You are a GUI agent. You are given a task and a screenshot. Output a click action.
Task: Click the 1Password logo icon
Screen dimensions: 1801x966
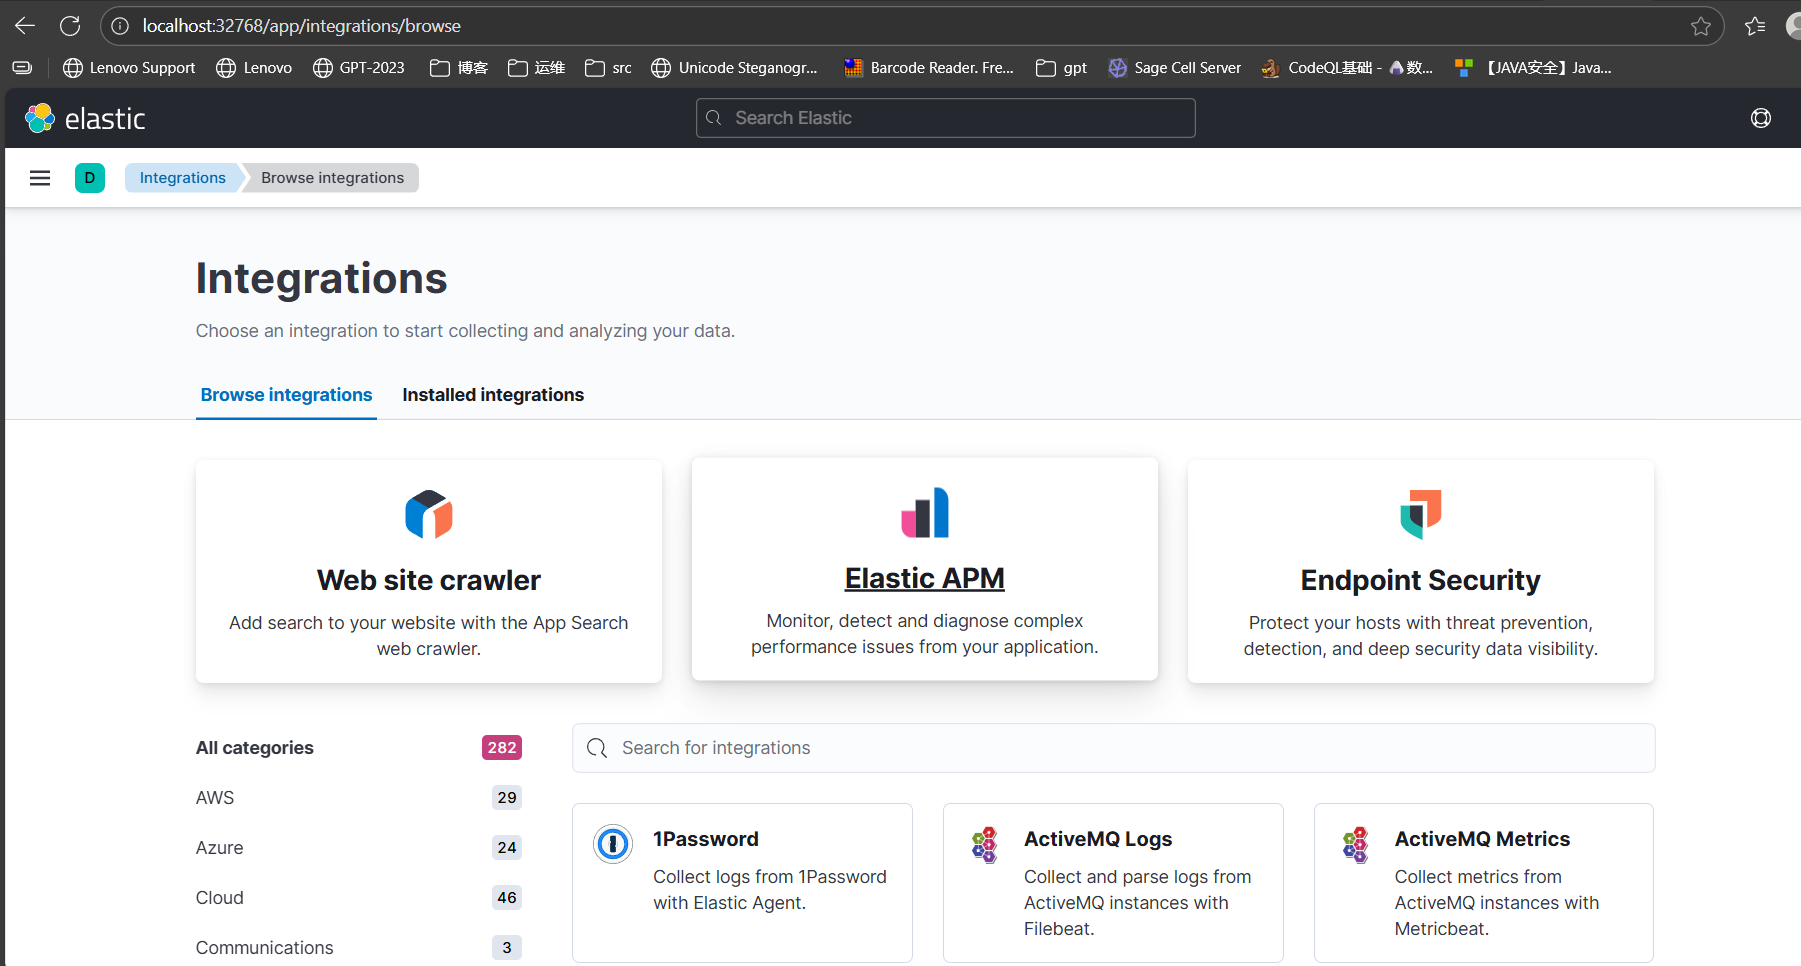click(x=613, y=844)
